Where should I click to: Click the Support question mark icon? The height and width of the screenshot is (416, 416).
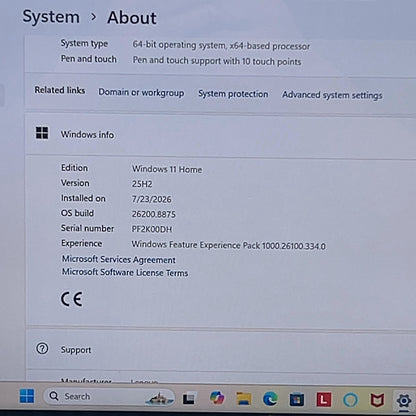pyautogui.click(x=42, y=349)
